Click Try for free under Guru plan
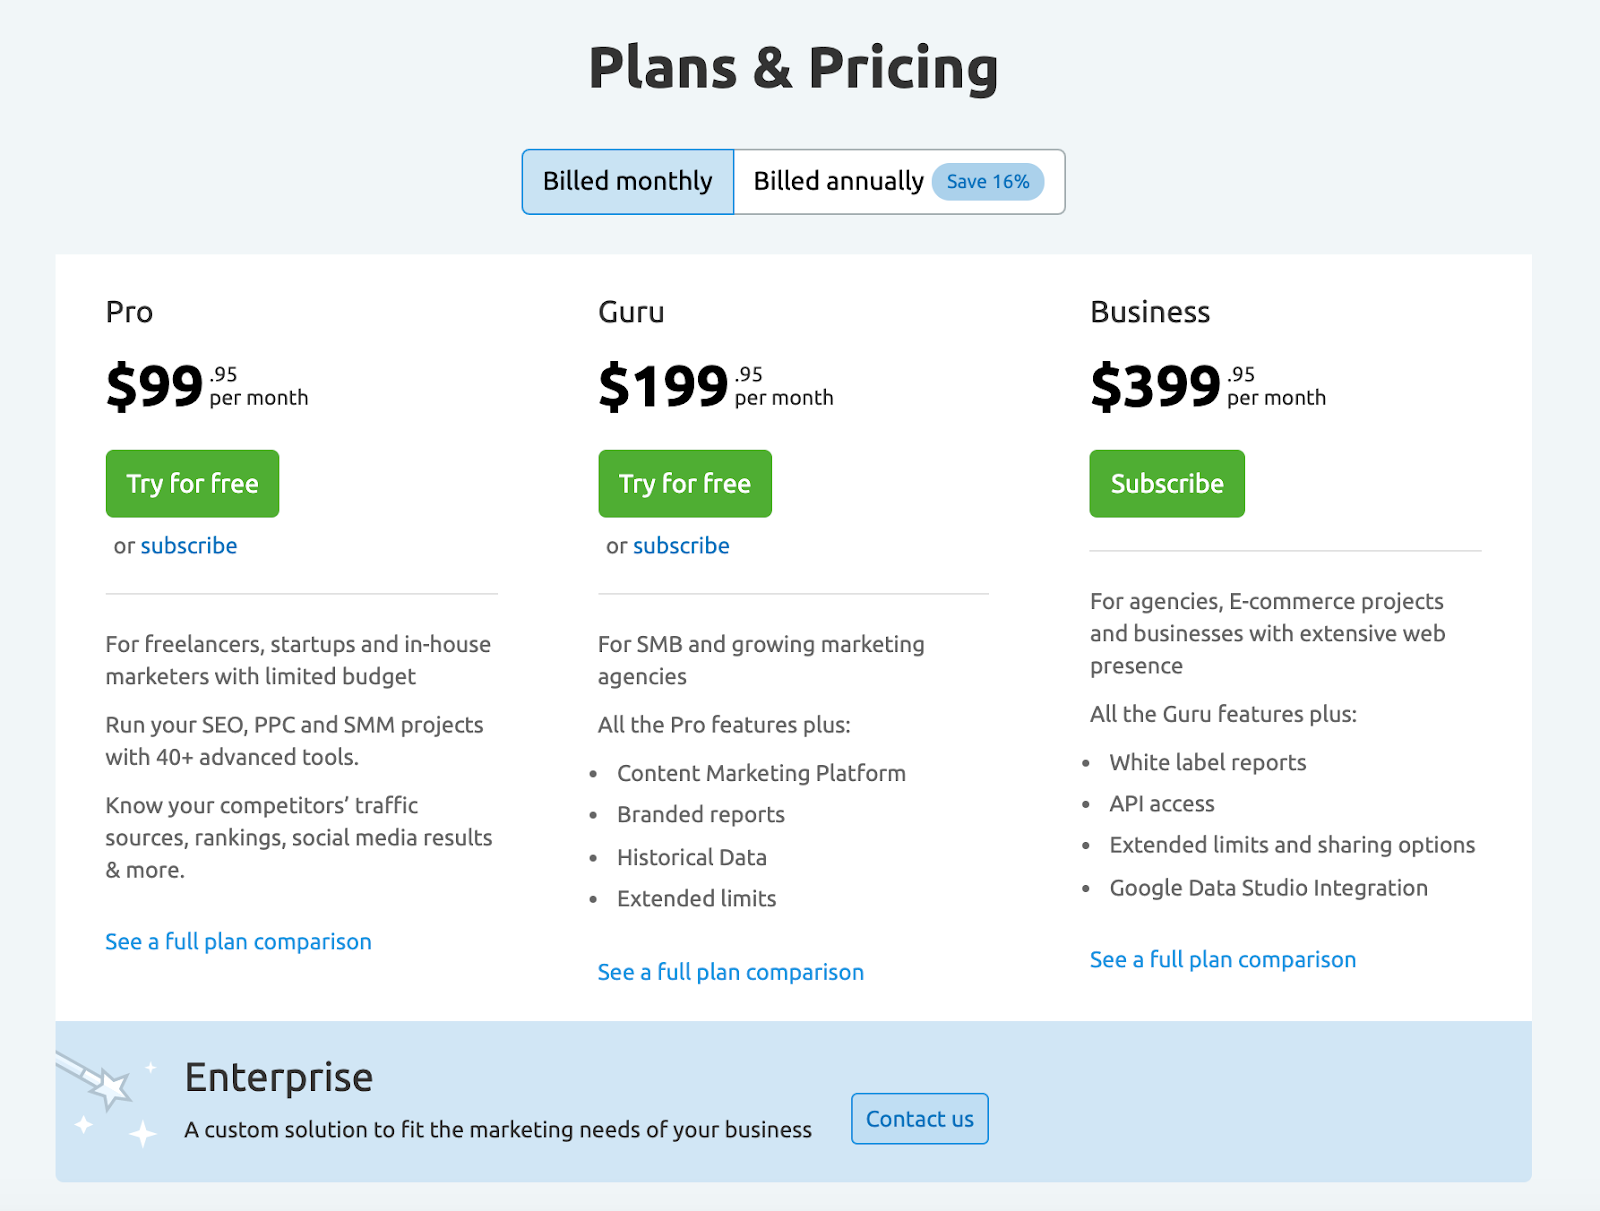The height and width of the screenshot is (1211, 1600). [685, 484]
